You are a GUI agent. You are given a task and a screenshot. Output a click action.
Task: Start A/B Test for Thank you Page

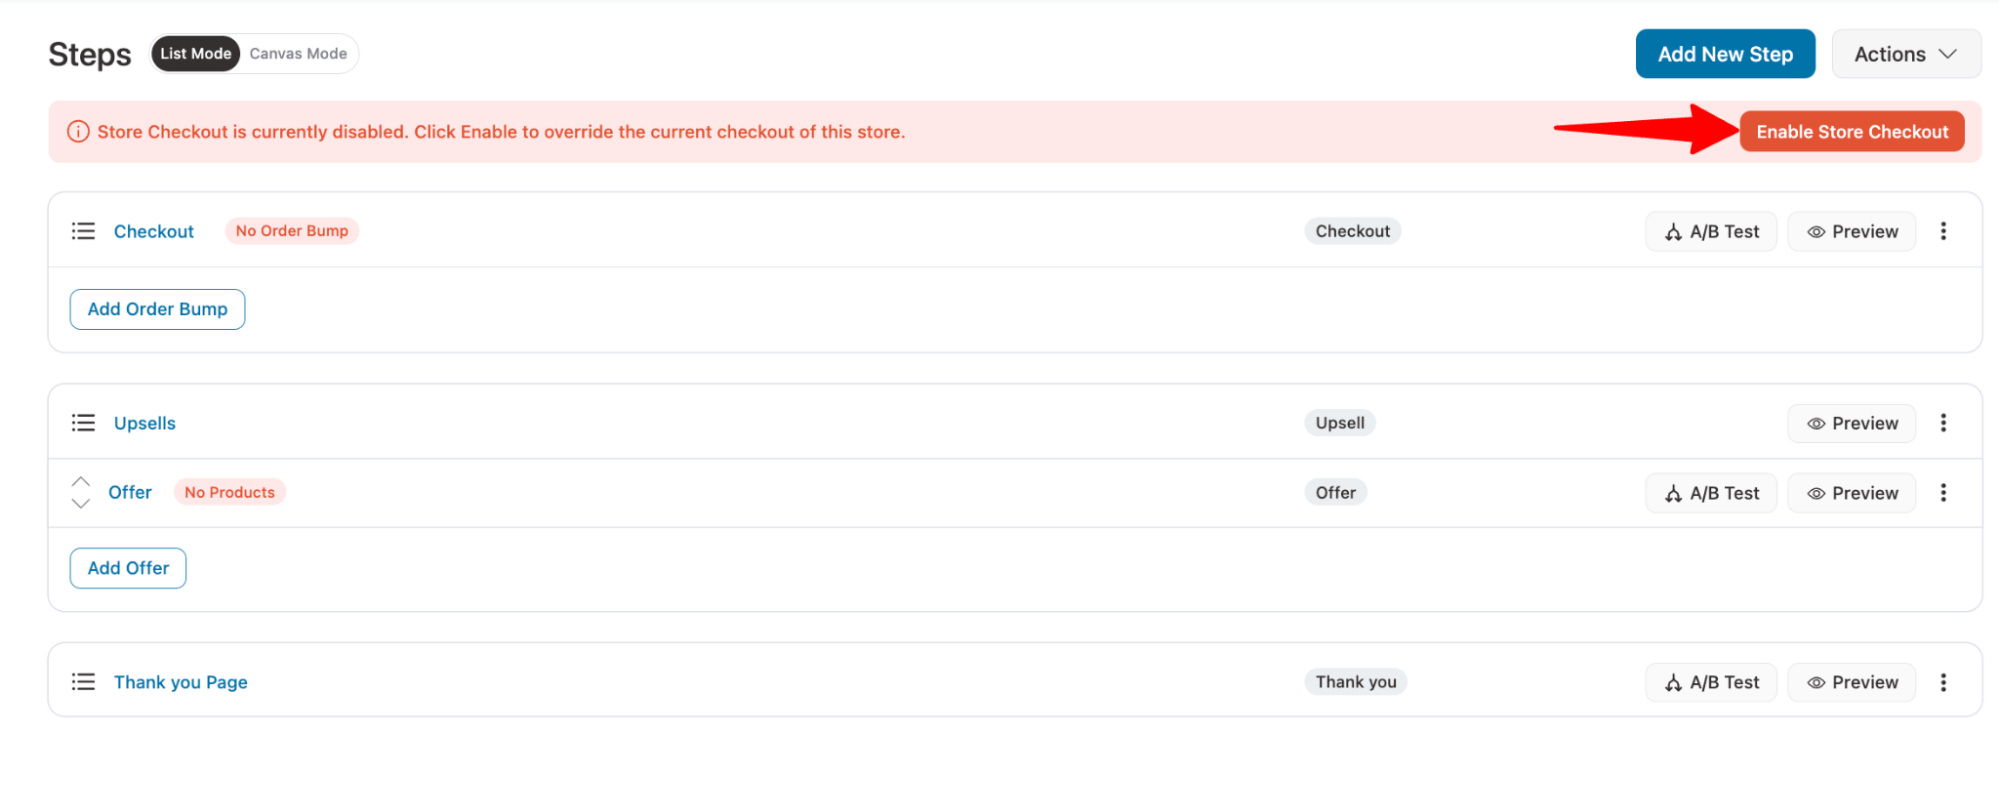coord(1711,682)
